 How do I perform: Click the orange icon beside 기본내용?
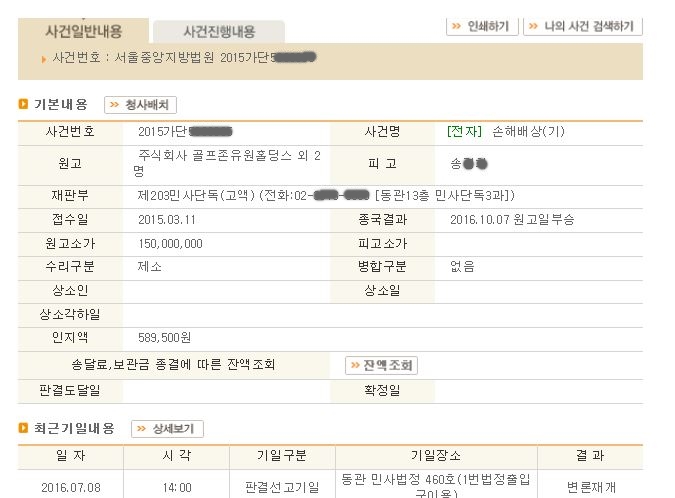click(x=23, y=104)
